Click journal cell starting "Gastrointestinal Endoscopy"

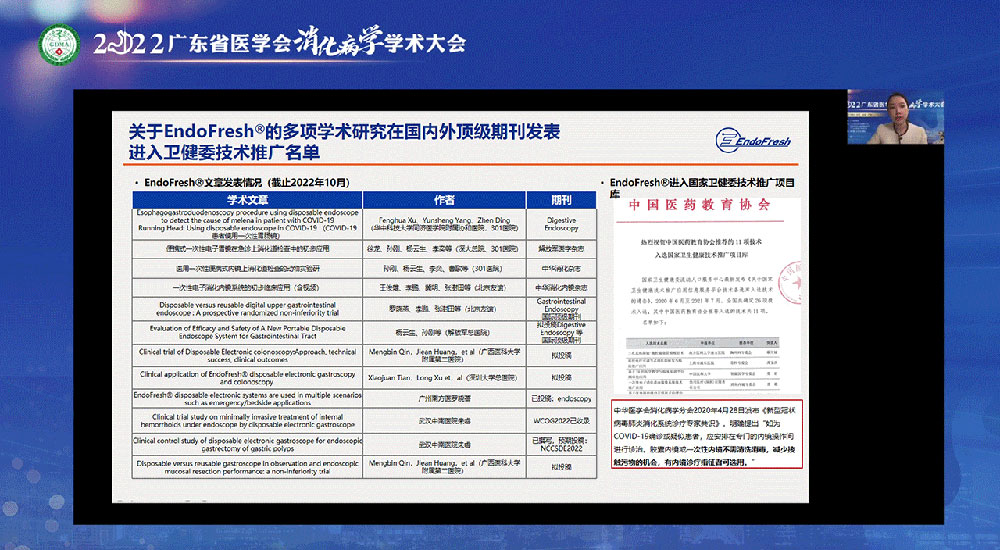pos(561,309)
